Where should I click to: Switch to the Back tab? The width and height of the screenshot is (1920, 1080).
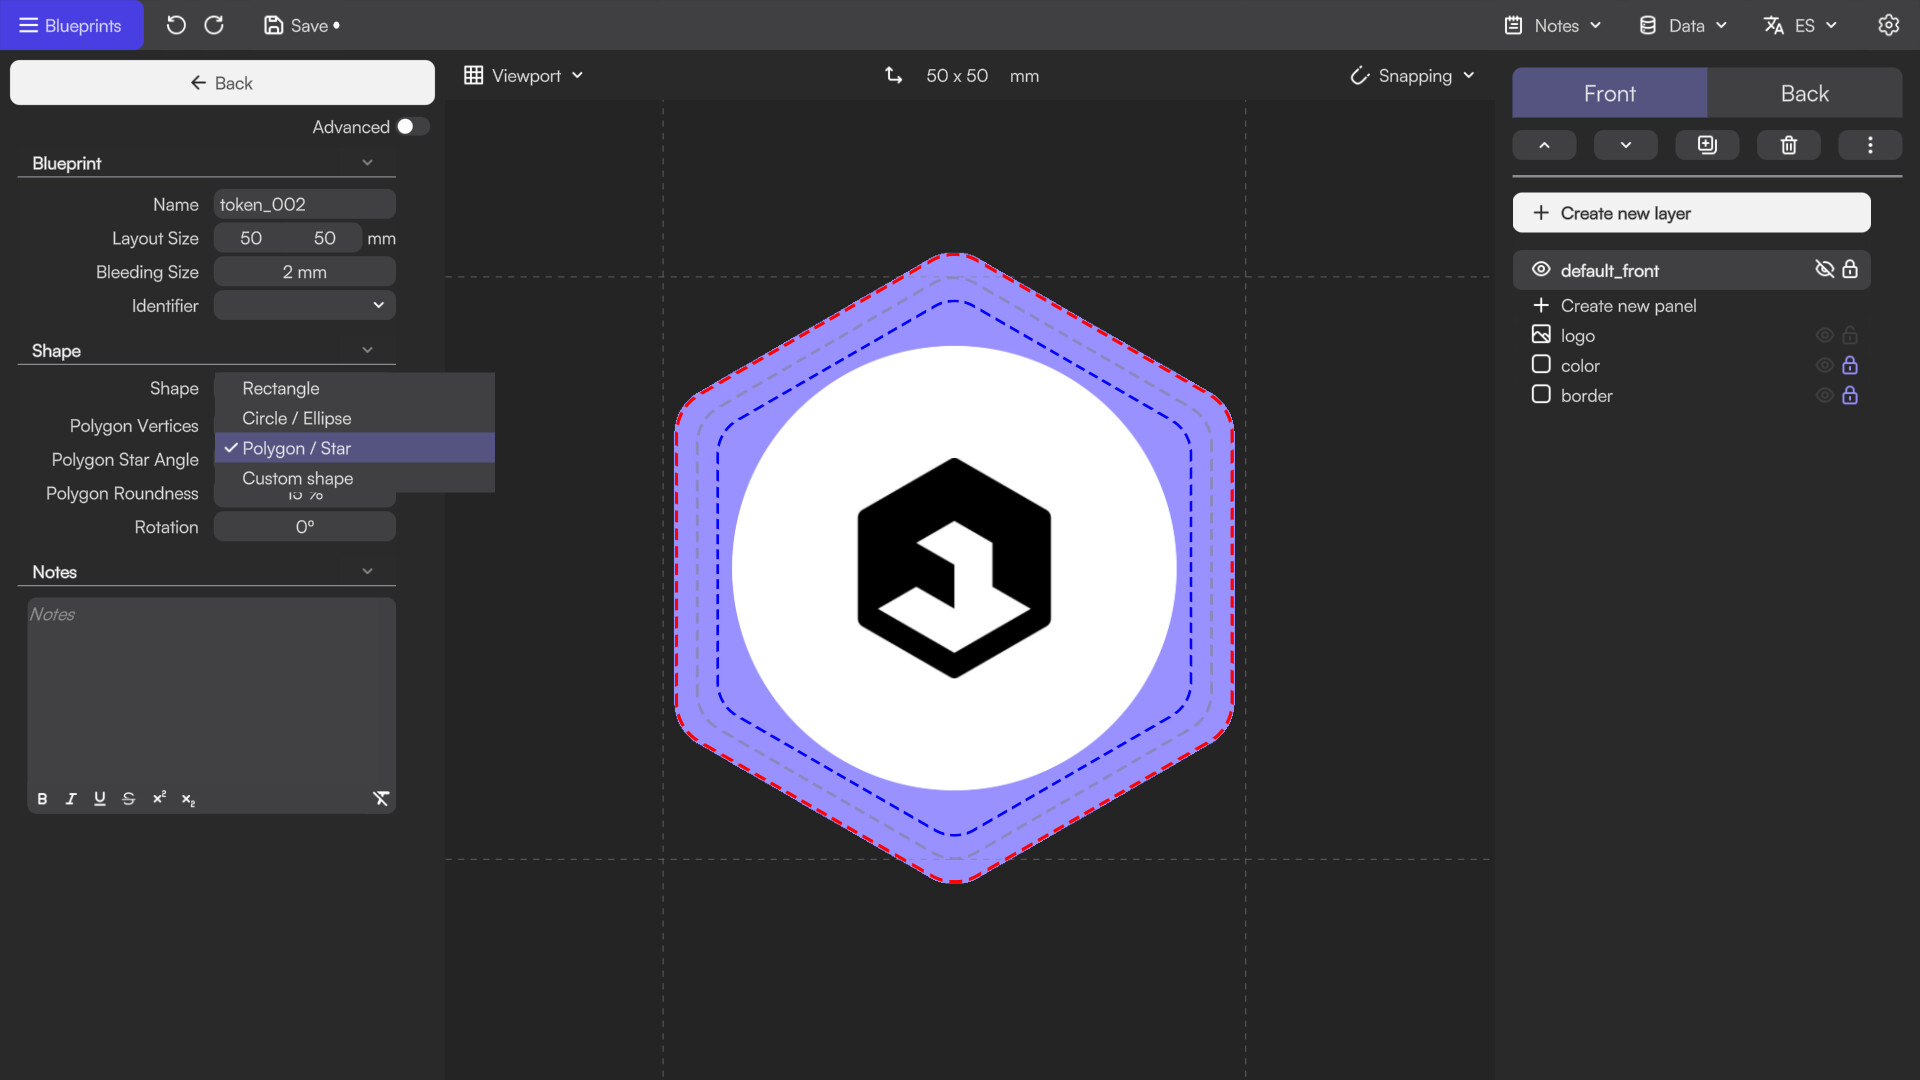click(x=1804, y=93)
